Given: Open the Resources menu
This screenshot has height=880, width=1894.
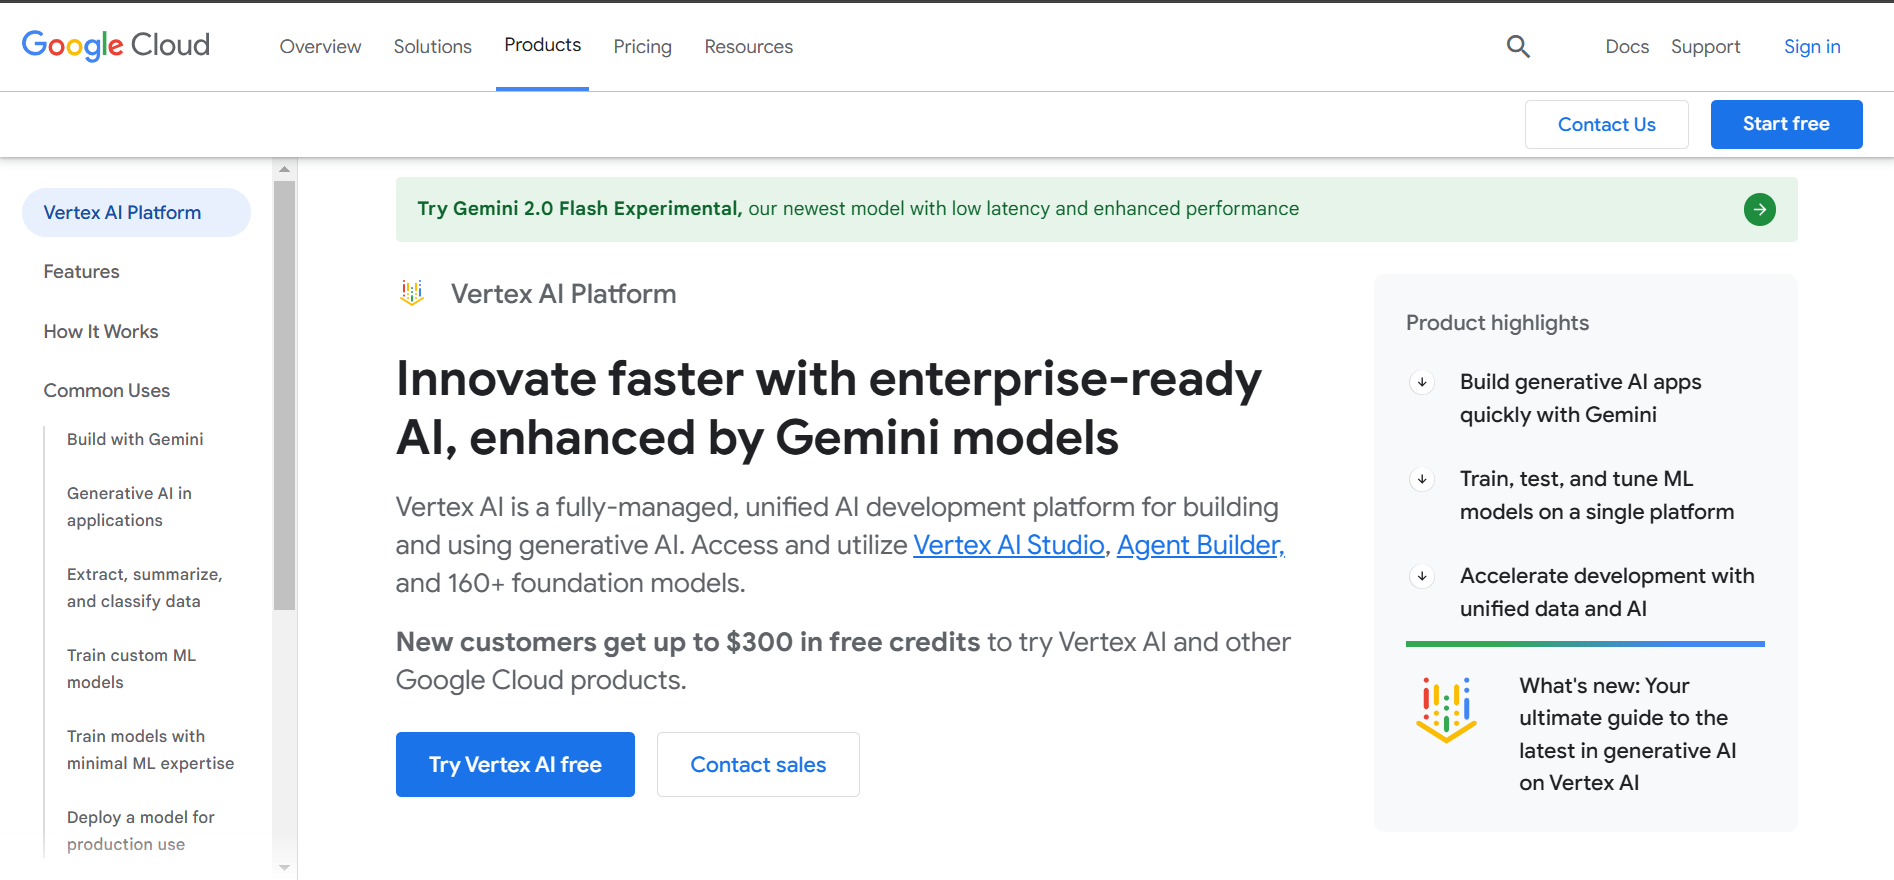Looking at the screenshot, I should coord(748,46).
